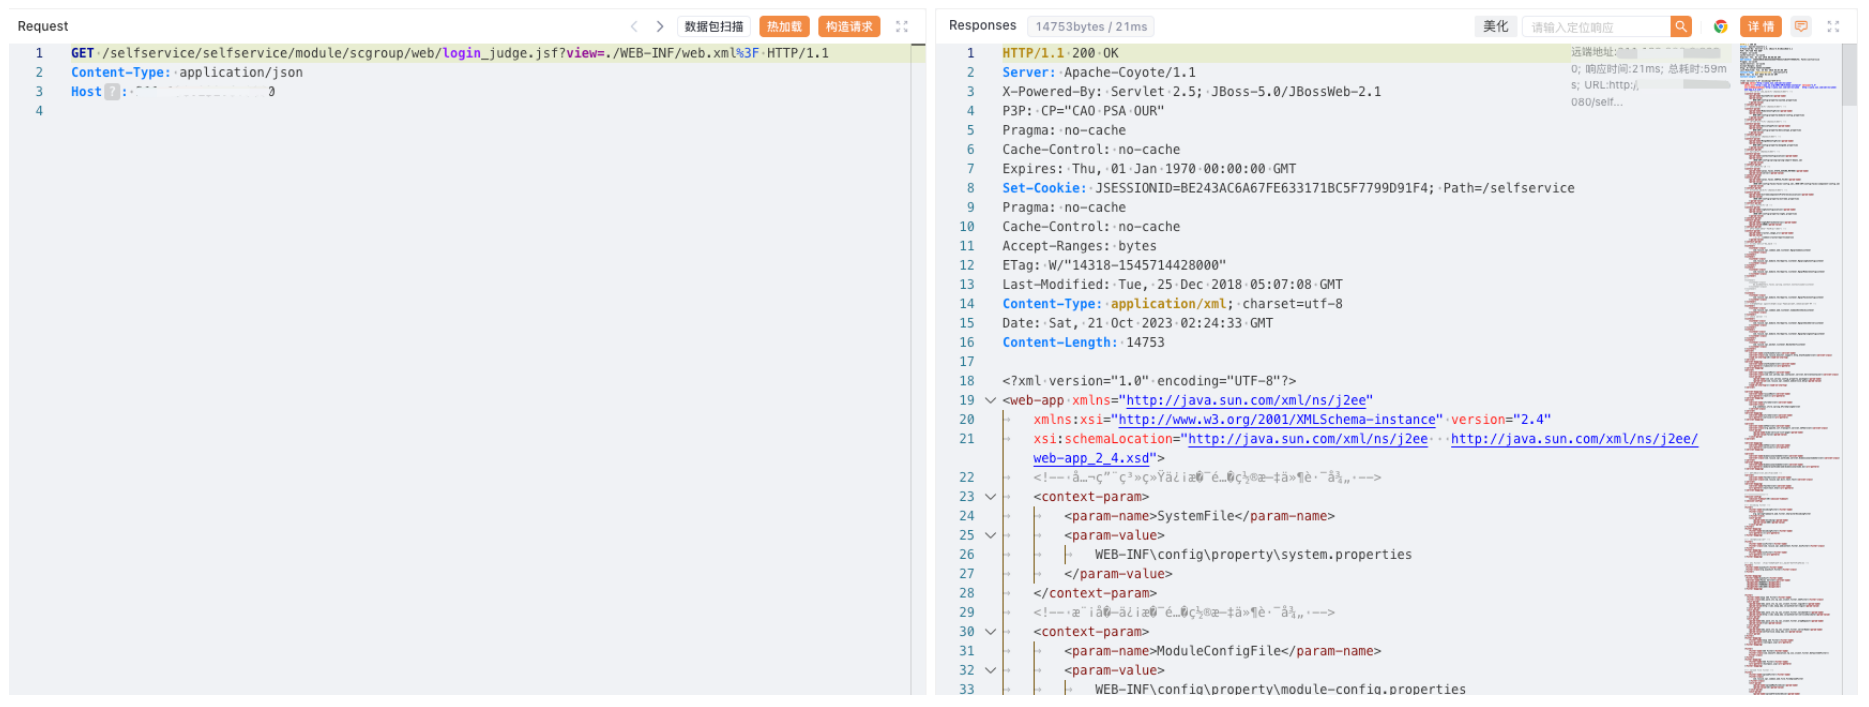
Task: Go to the next request with right arrow
Action: pos(660,27)
